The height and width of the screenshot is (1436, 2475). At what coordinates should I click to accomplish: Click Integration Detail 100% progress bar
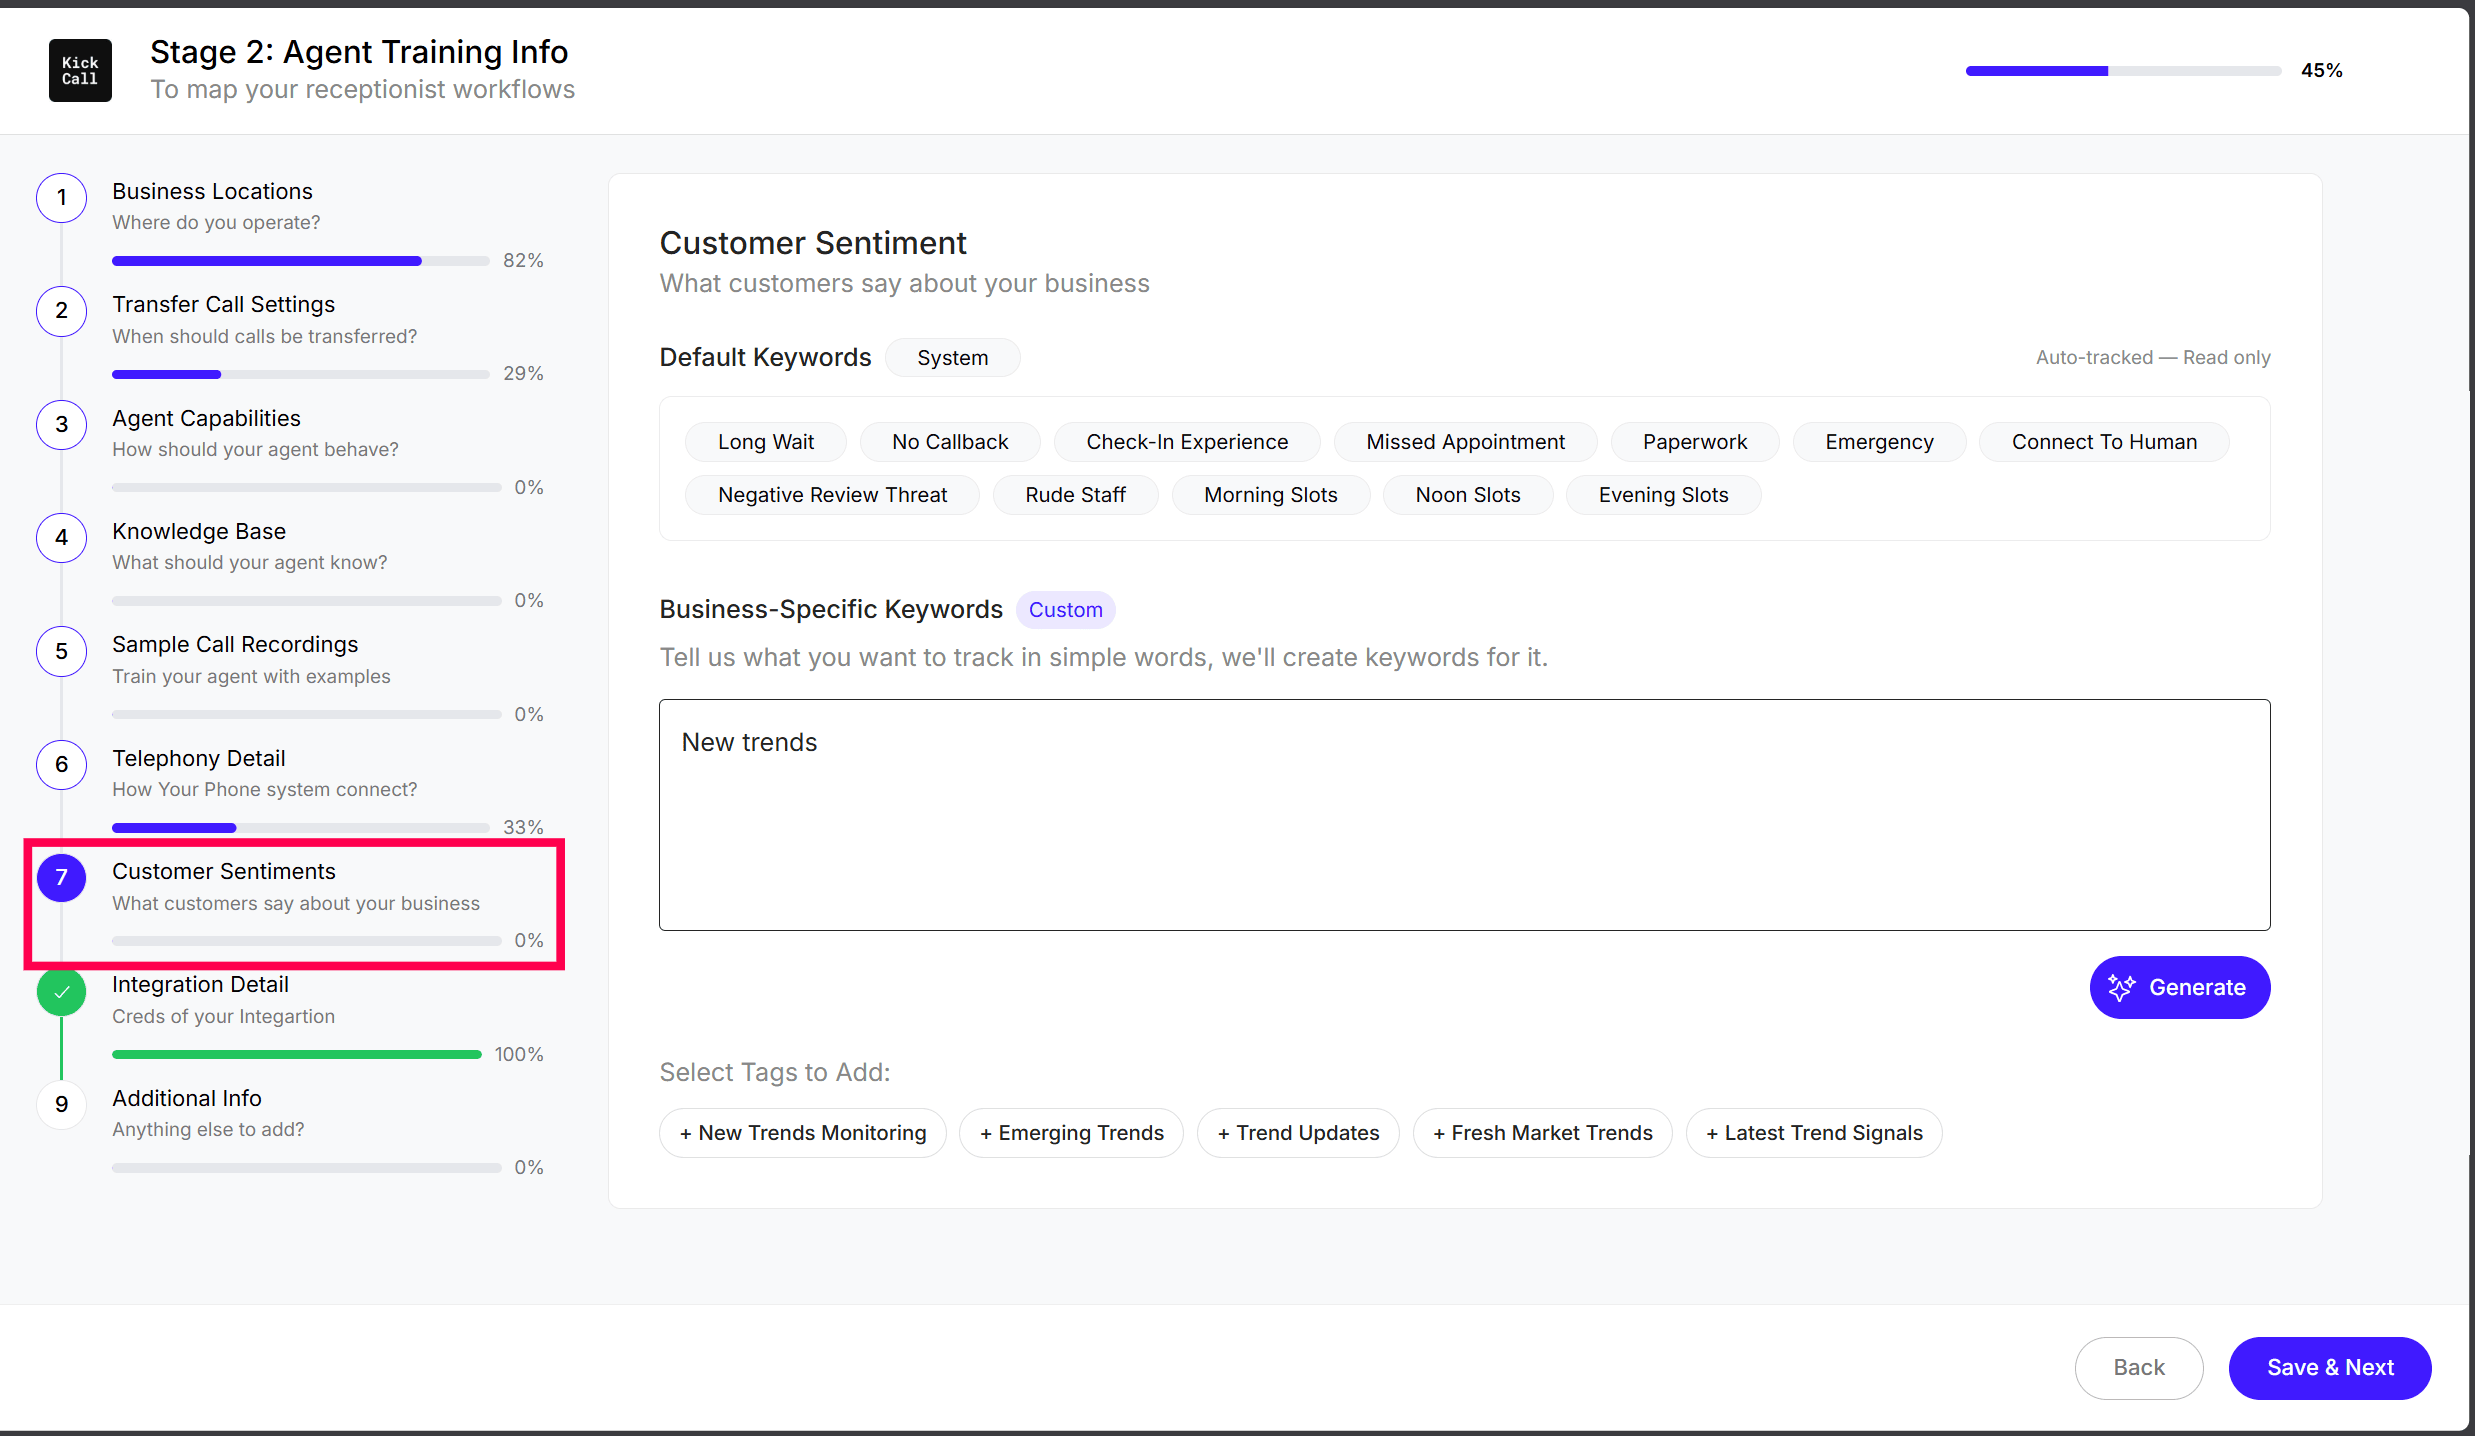point(297,1054)
